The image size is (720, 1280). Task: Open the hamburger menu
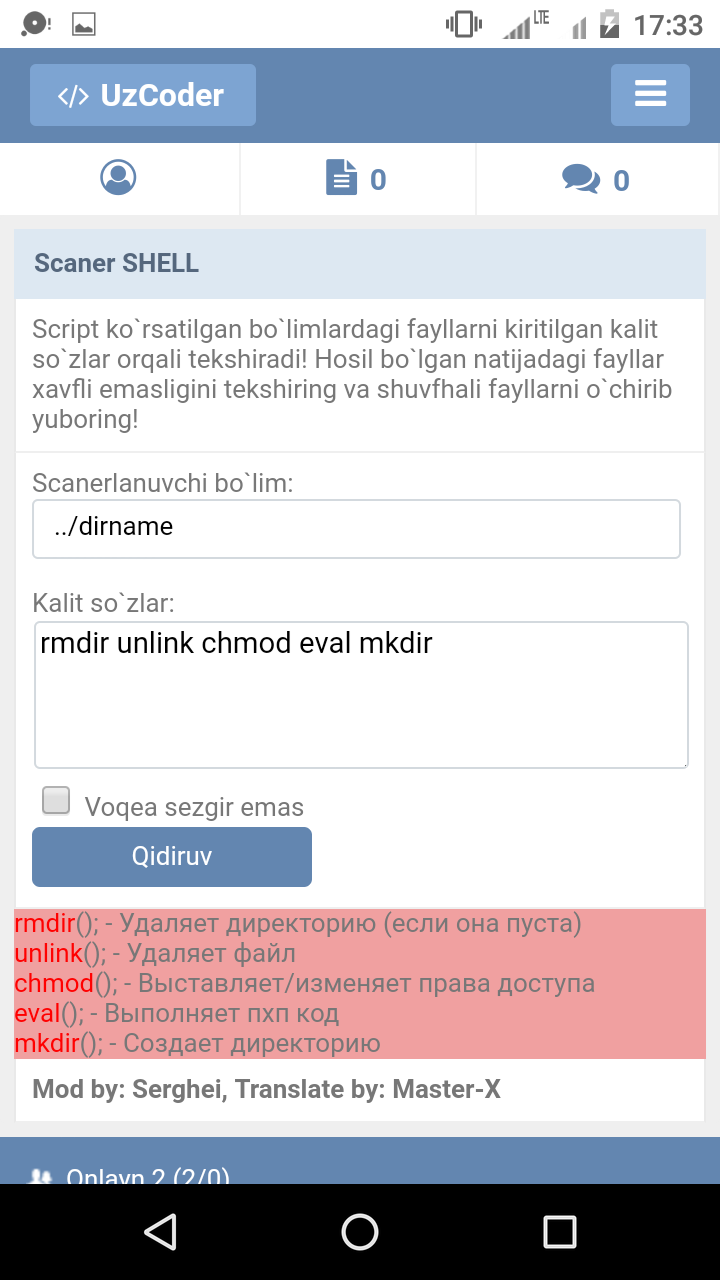point(650,95)
